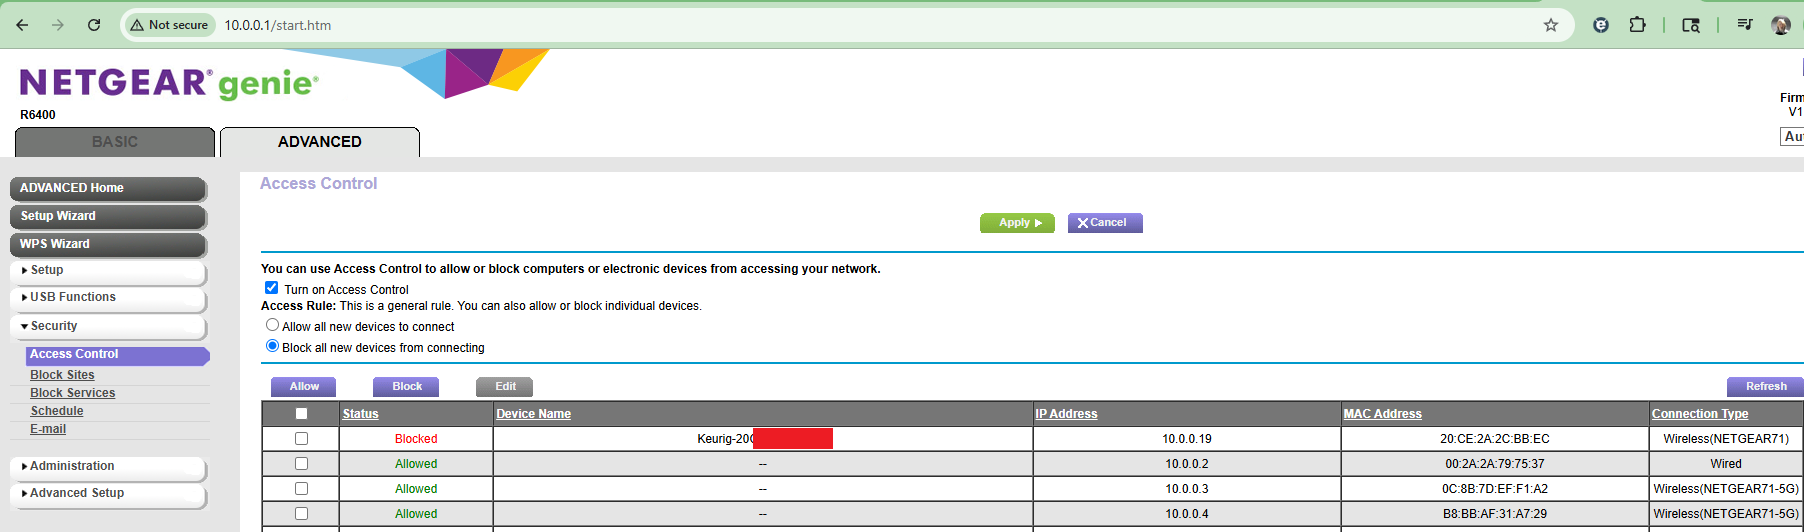
Task: Check the box for device 10.0.0.3
Action: (301, 489)
